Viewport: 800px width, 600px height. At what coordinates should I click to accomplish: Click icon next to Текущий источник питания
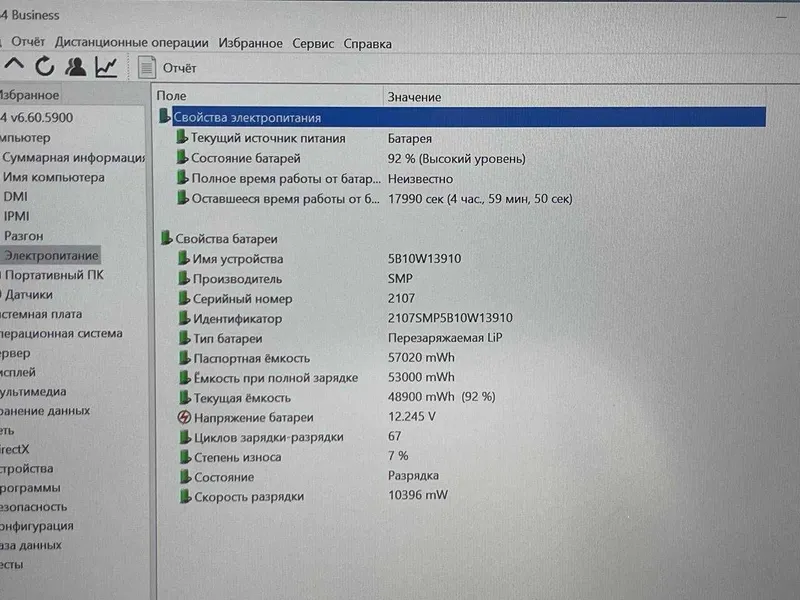coord(182,137)
